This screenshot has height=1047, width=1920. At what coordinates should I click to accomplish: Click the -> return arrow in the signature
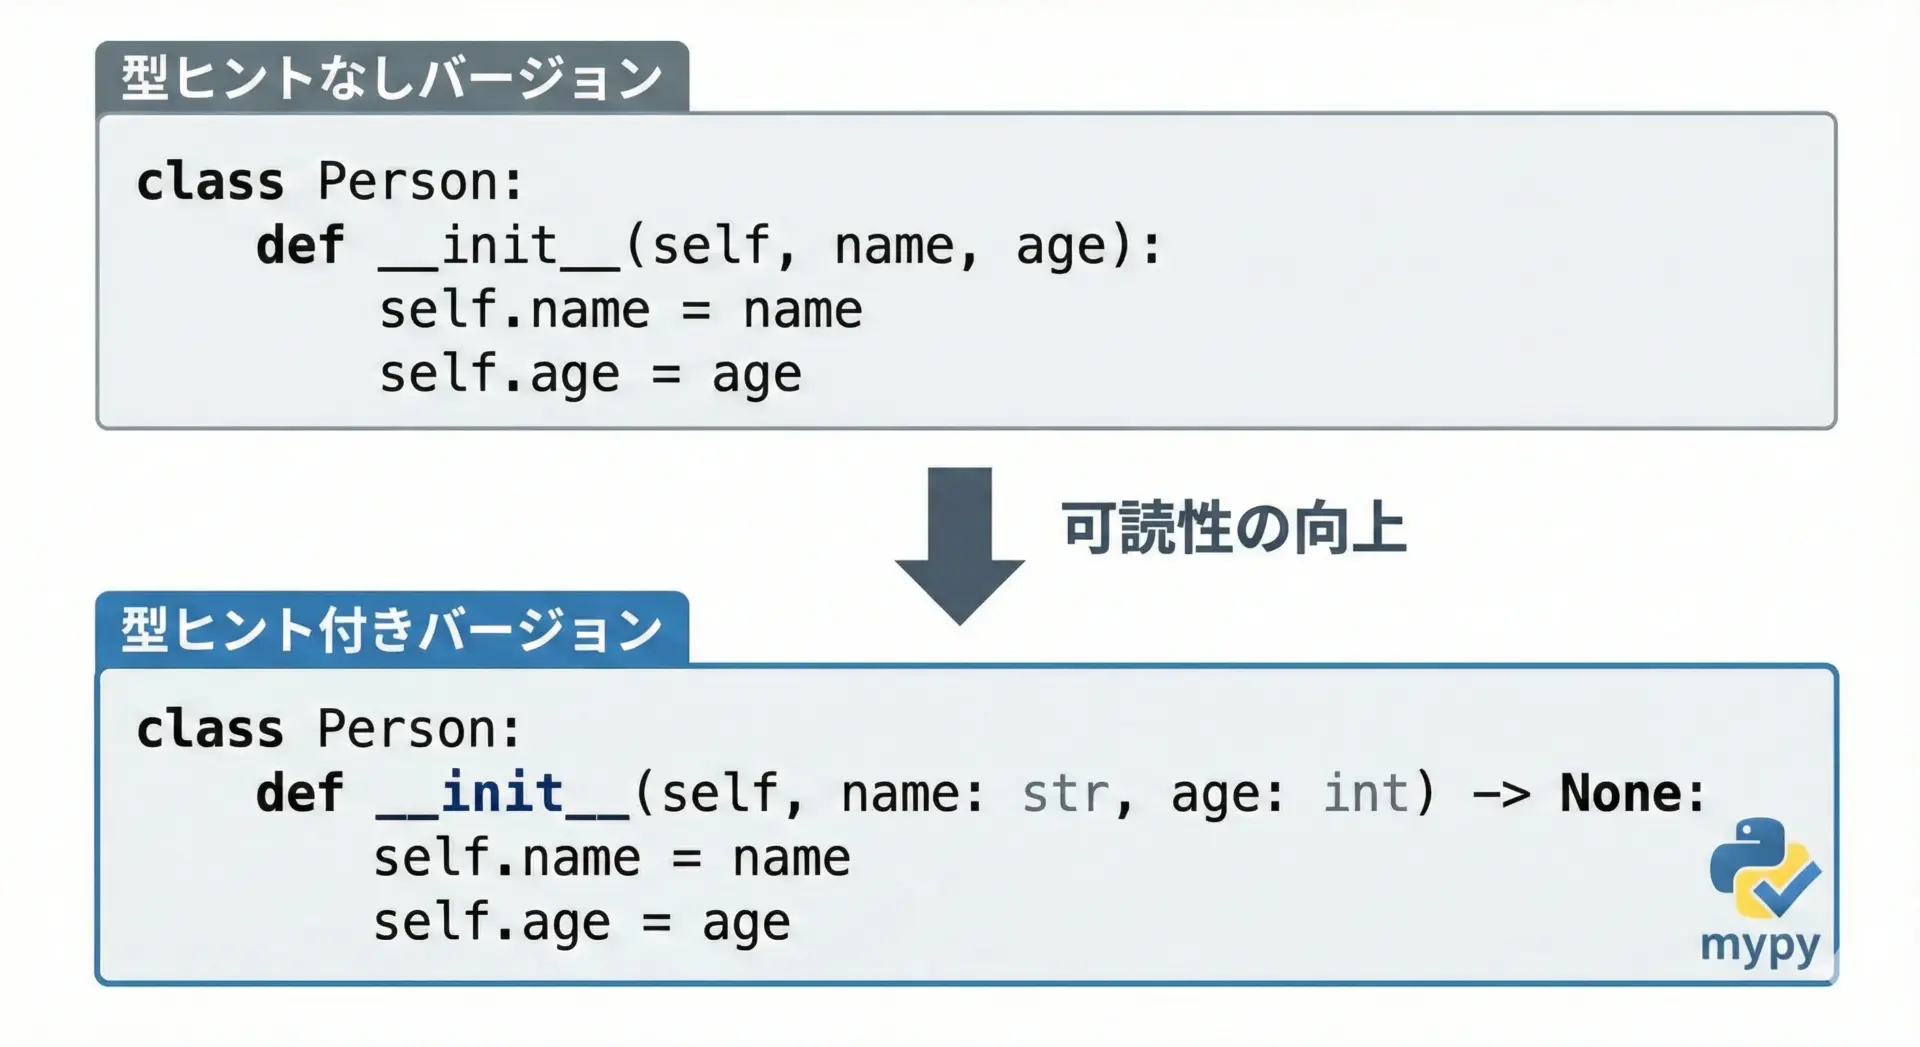1502,794
